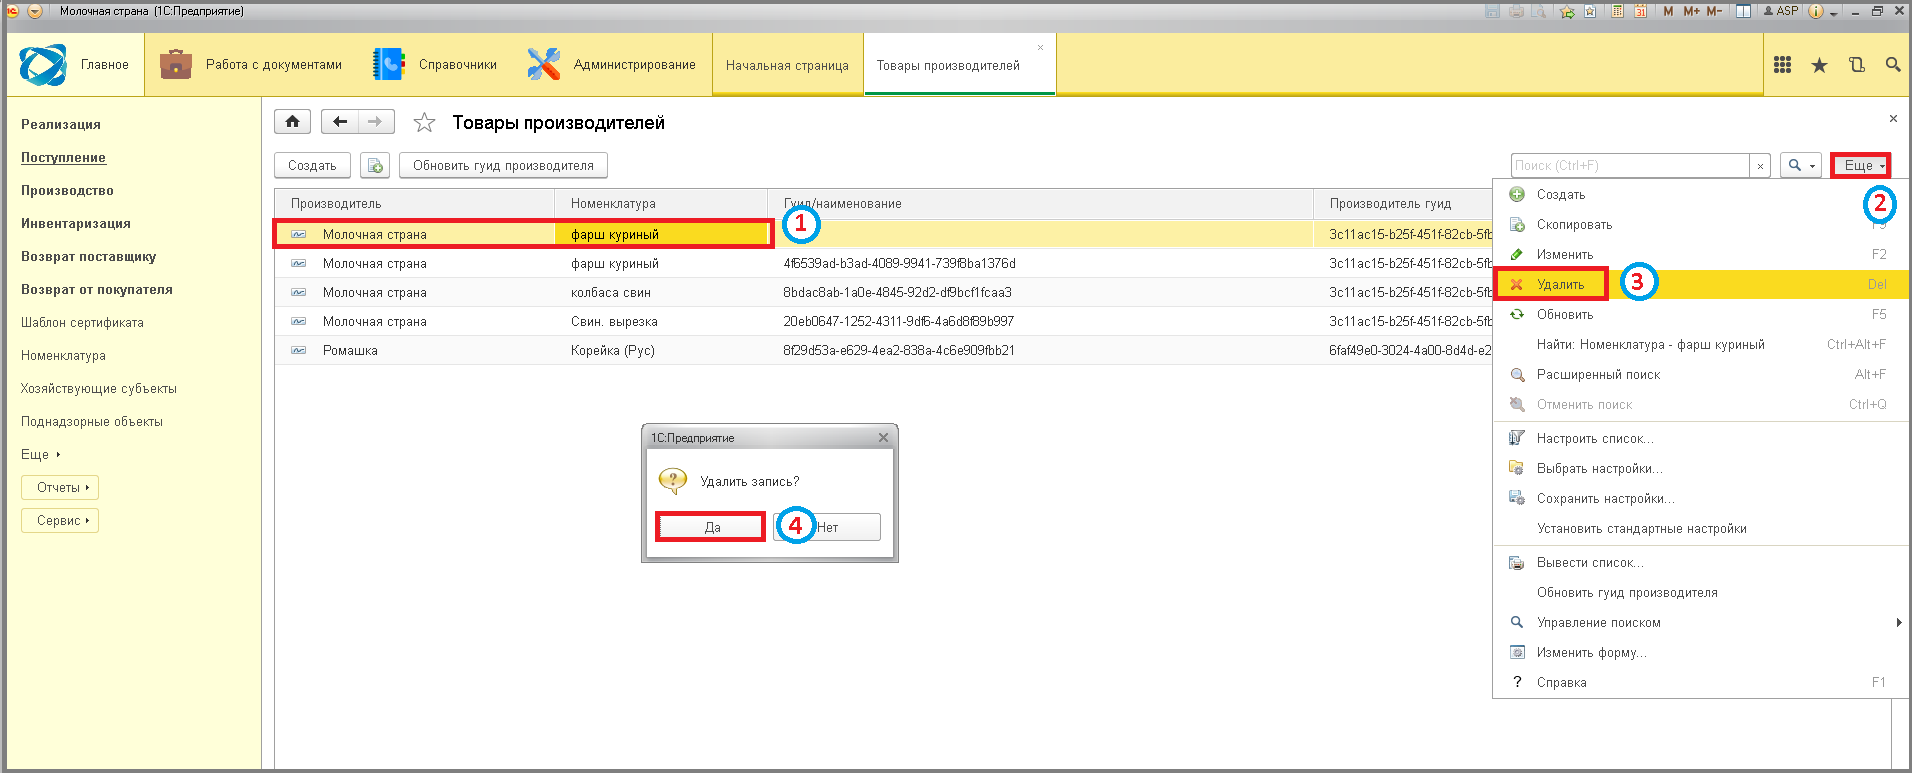Add page to favorites star-page icon
Viewport: 1912px width, 773px height.
tap(1590, 11)
